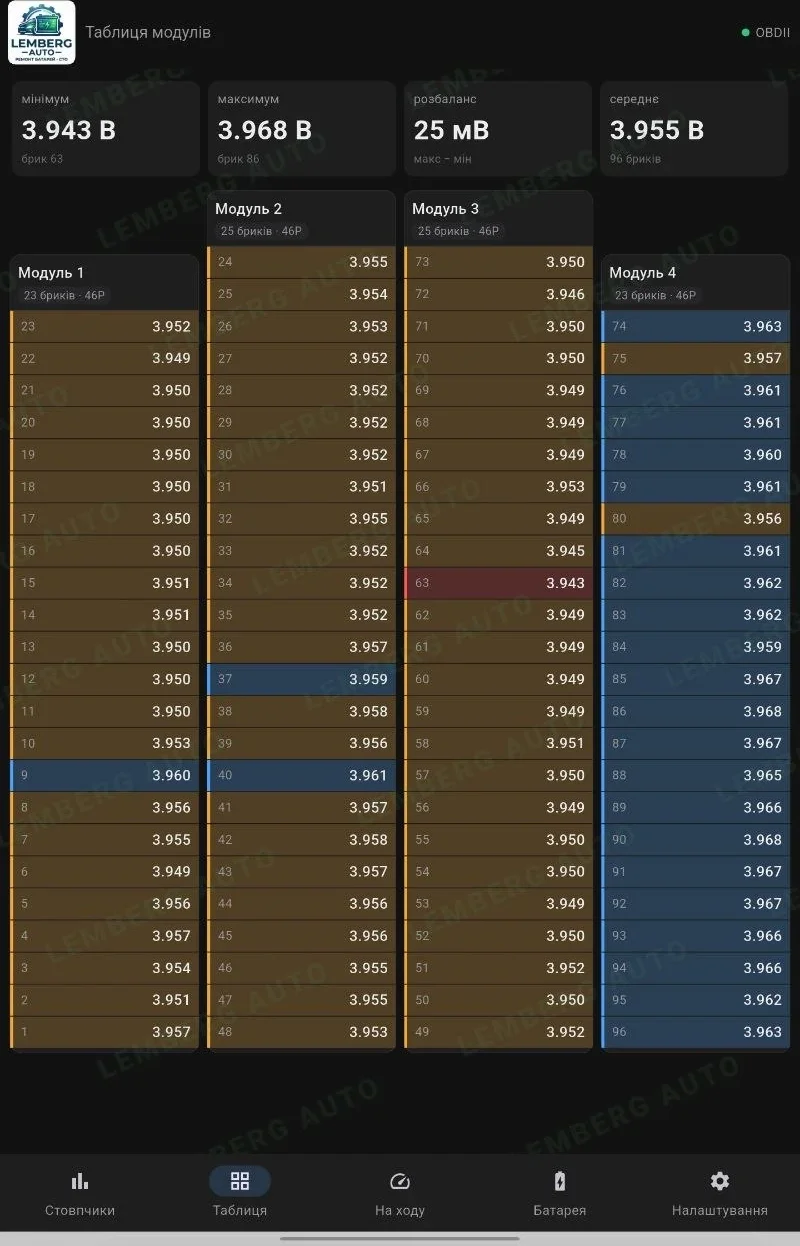The image size is (800, 1246).
Task: Select brick 37 row showing 3.959
Action: [x=302, y=679]
